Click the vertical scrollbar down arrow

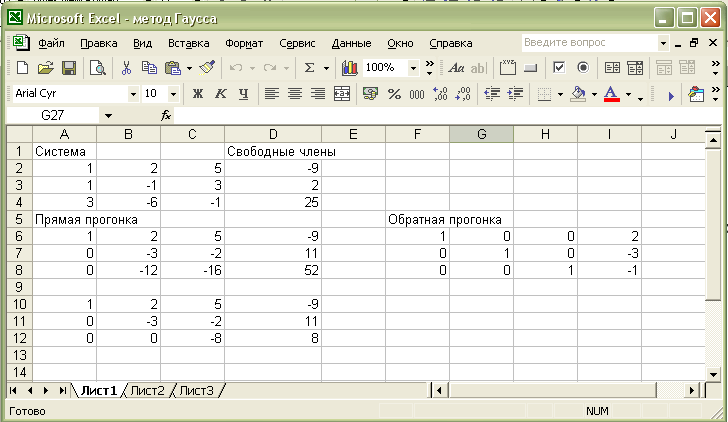point(713,373)
